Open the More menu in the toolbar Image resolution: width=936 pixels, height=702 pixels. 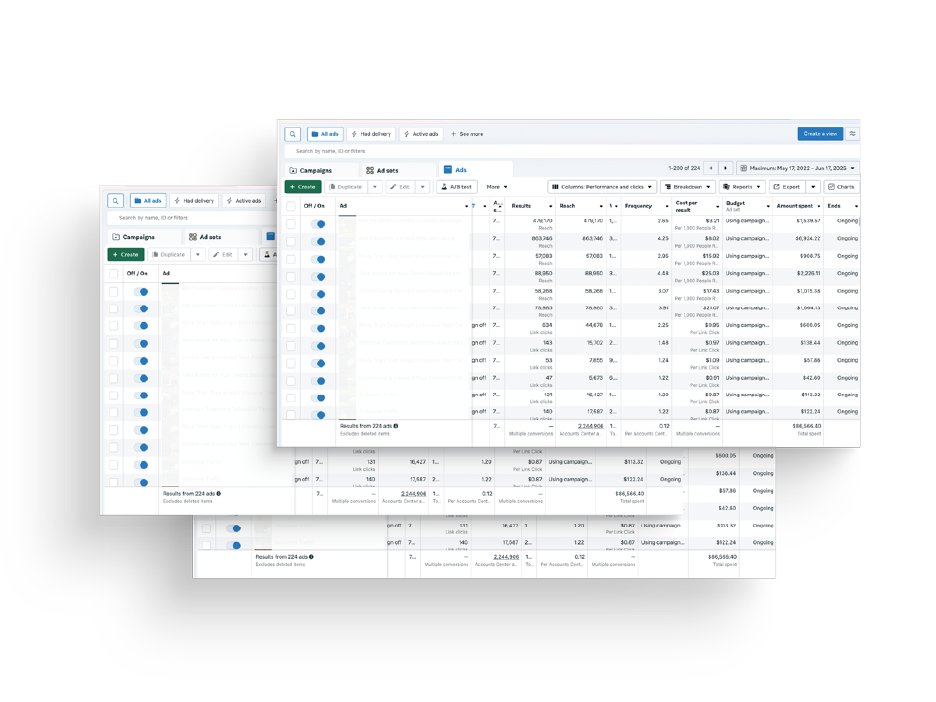(497, 187)
